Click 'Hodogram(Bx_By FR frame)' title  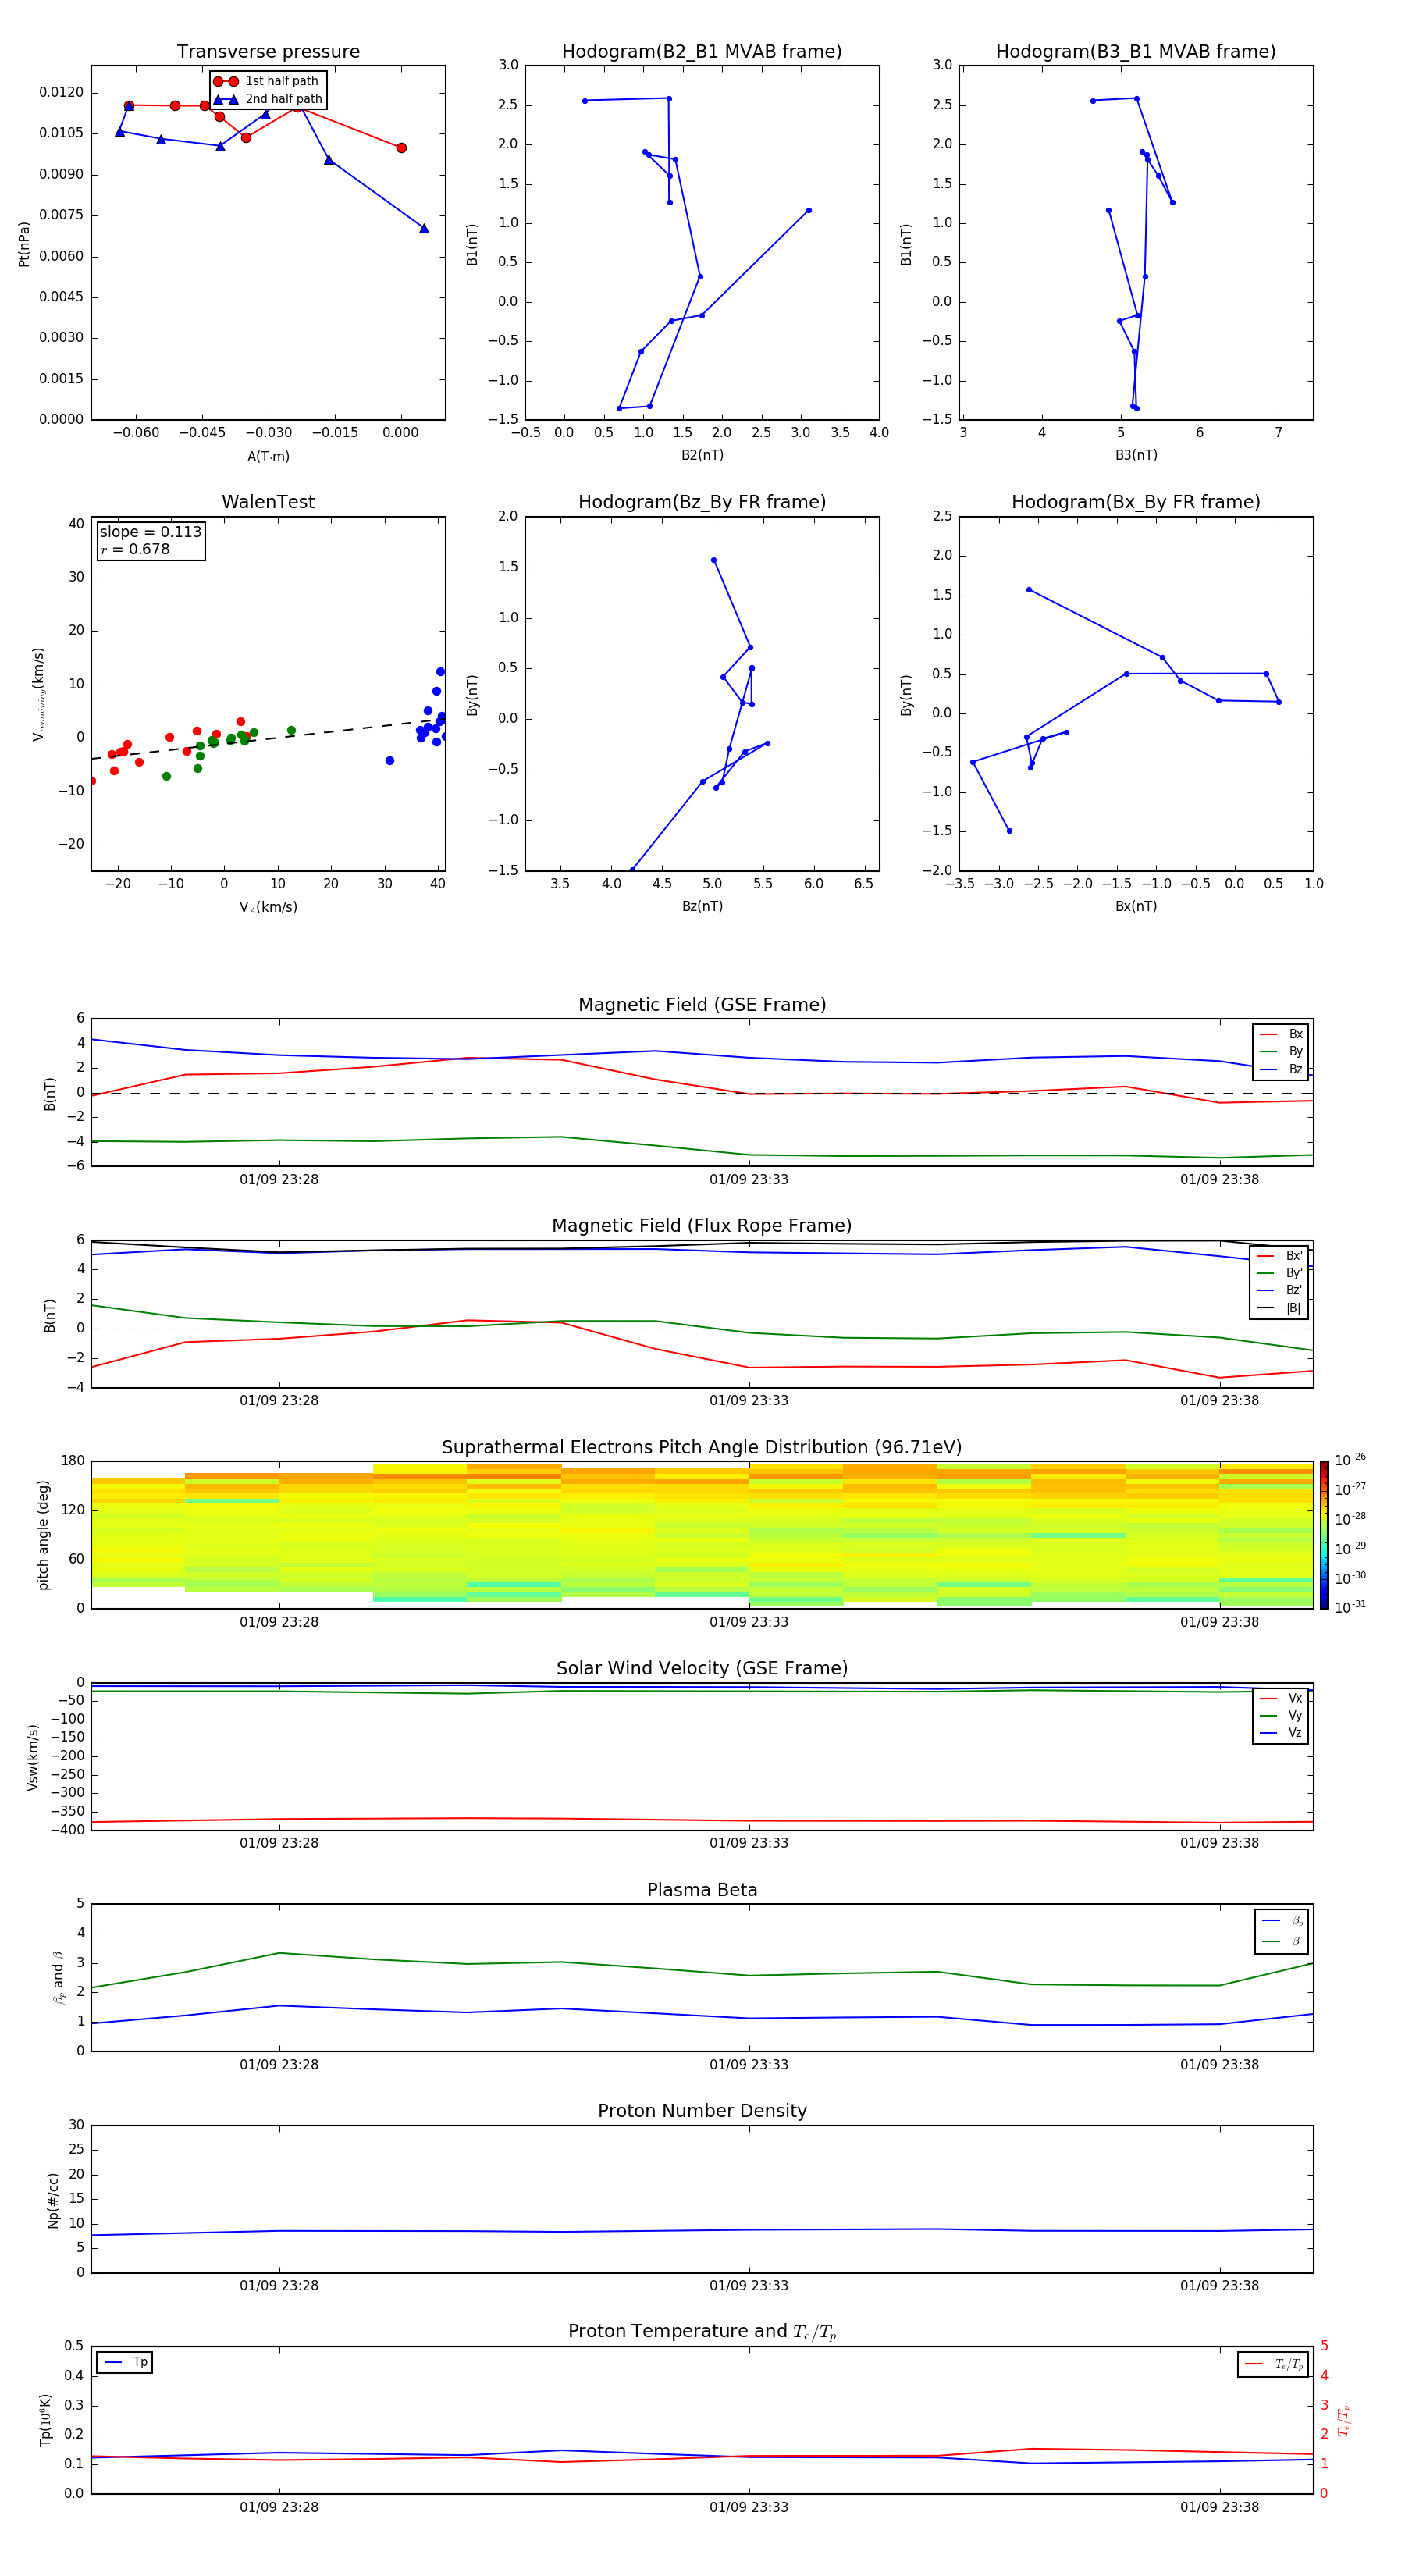point(1136,502)
